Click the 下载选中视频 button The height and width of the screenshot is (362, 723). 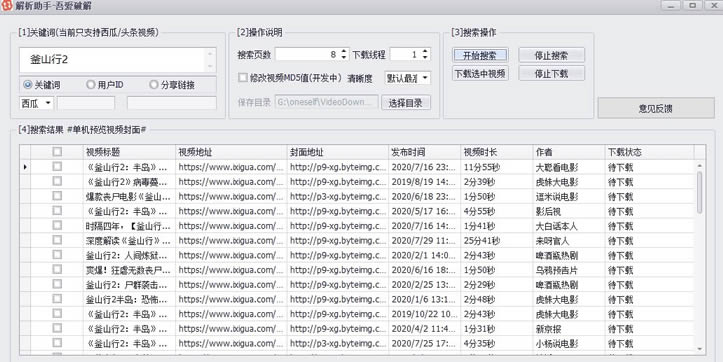tap(480, 73)
